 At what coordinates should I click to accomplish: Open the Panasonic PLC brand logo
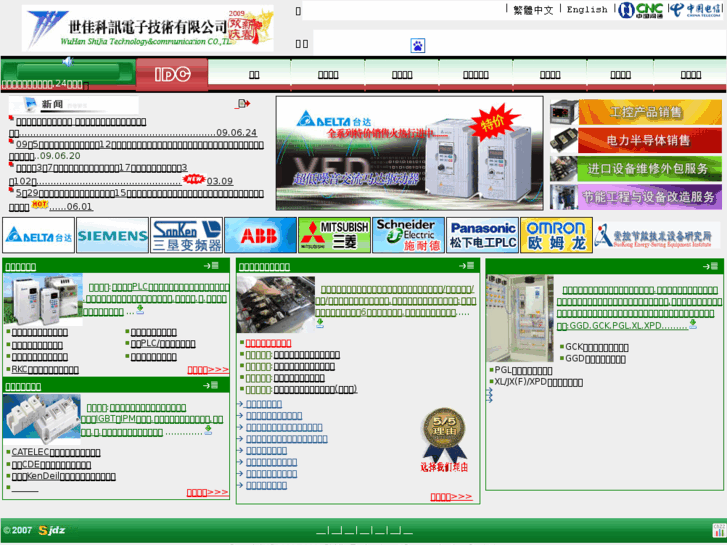[482, 236]
